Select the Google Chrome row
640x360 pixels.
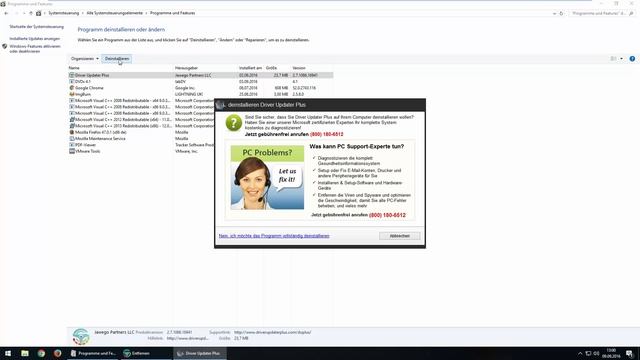pos(200,88)
